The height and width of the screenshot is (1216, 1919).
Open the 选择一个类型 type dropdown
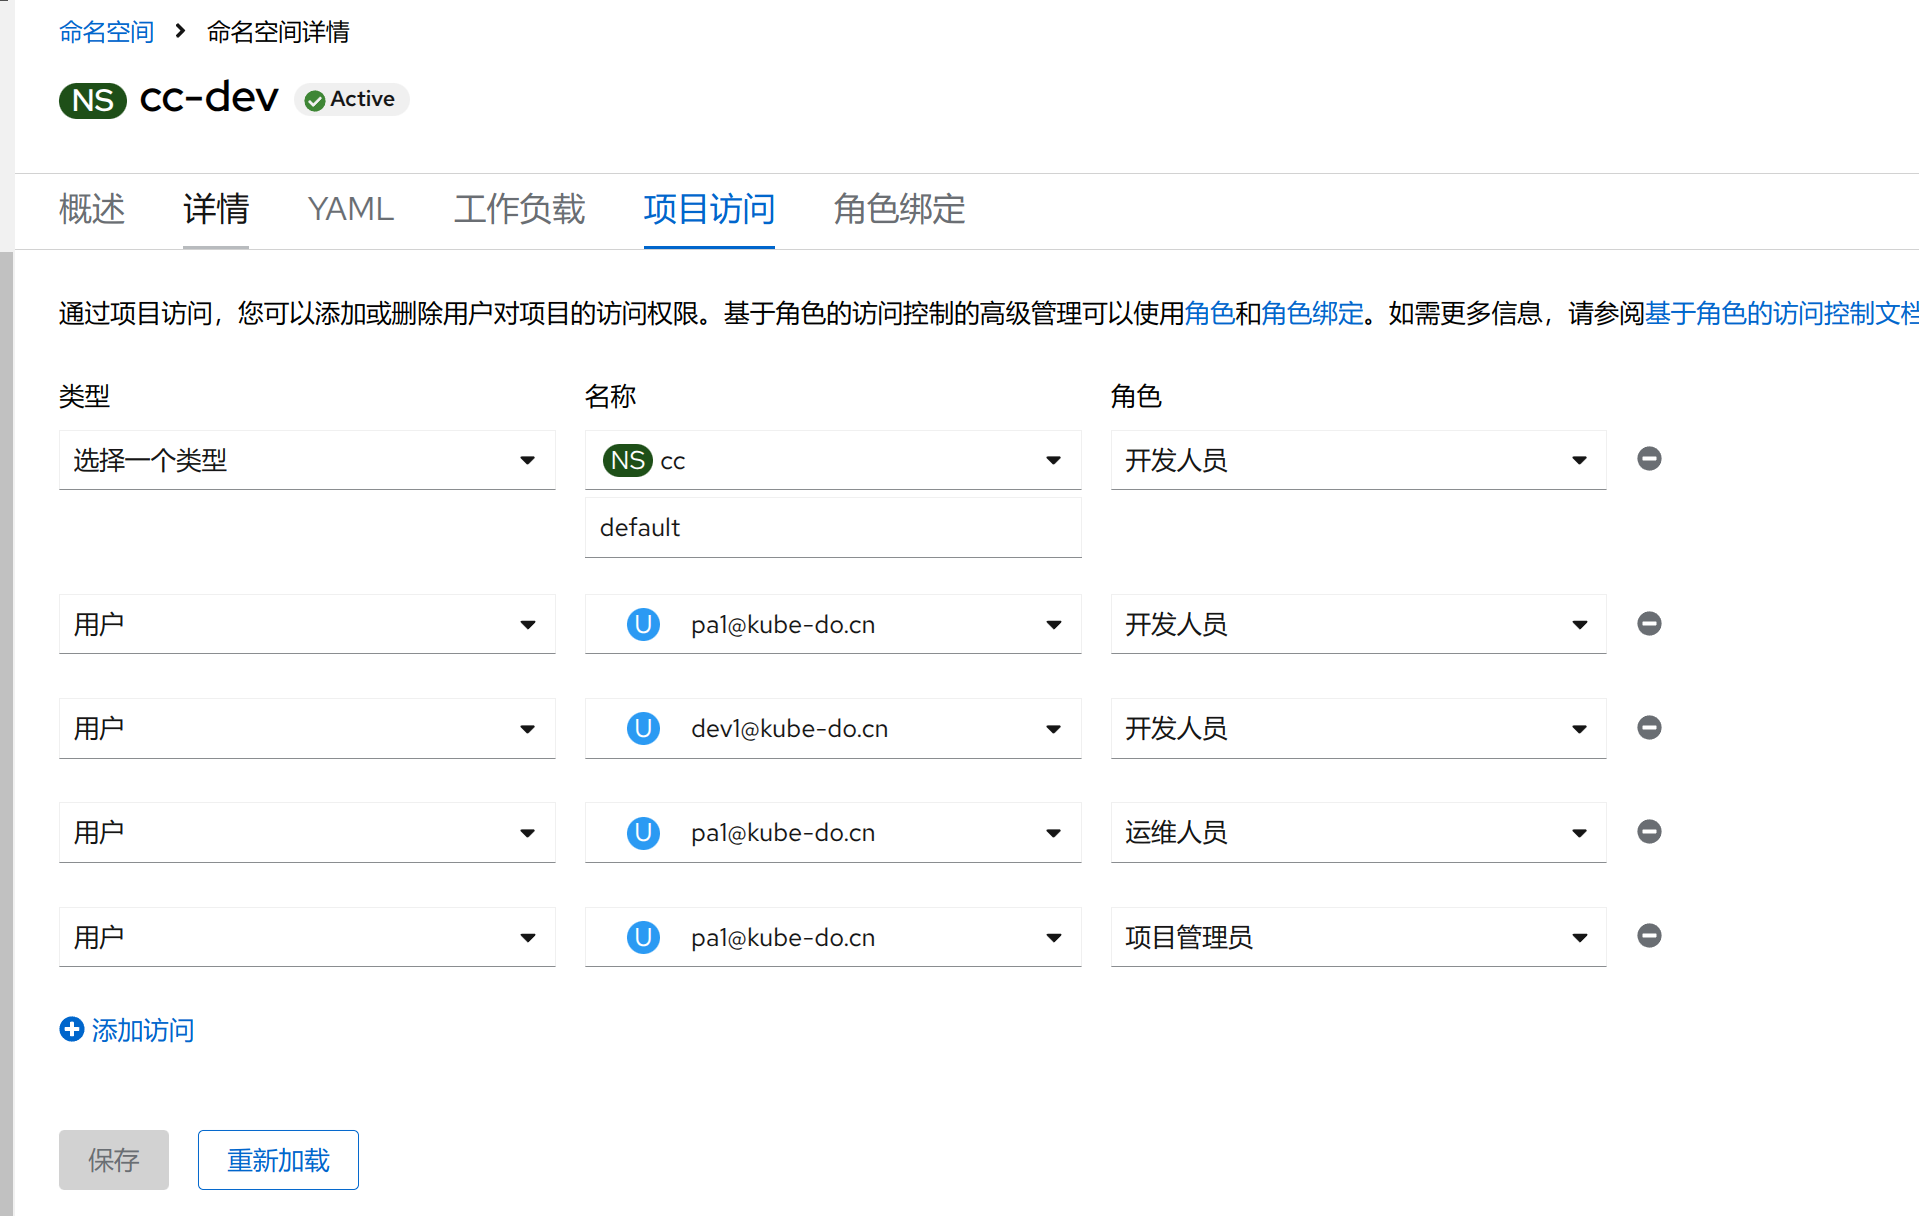click(306, 460)
